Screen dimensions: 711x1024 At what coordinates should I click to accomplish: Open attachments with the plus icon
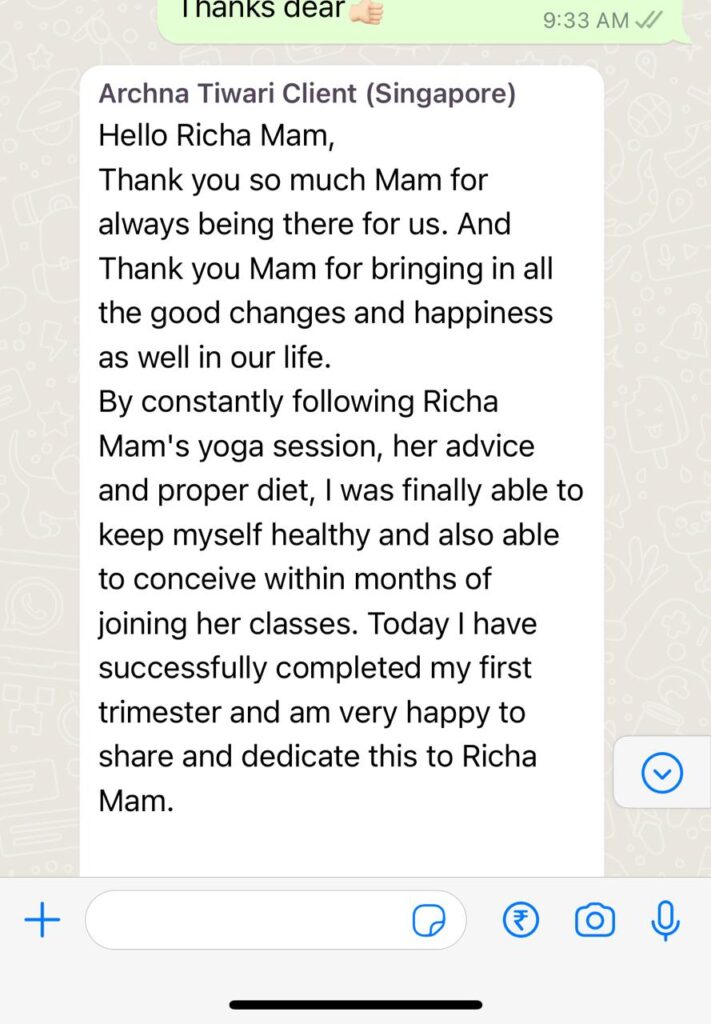click(x=42, y=920)
